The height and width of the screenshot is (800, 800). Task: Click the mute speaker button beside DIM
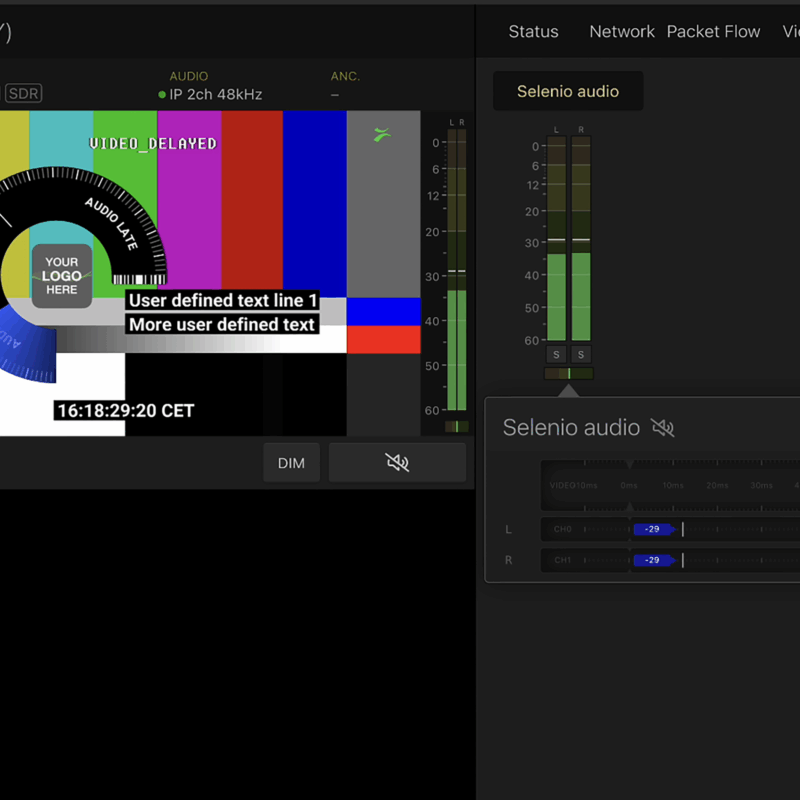[397, 463]
